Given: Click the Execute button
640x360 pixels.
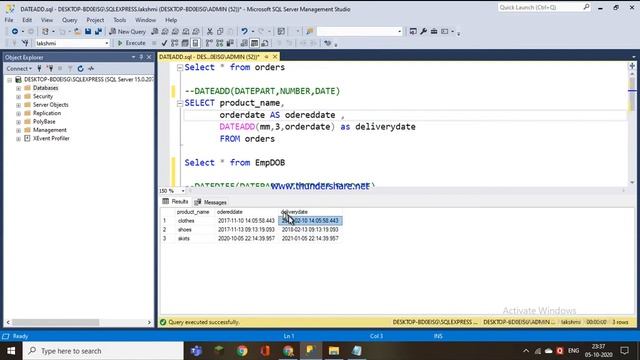Looking at the screenshot, I should [x=131, y=43].
